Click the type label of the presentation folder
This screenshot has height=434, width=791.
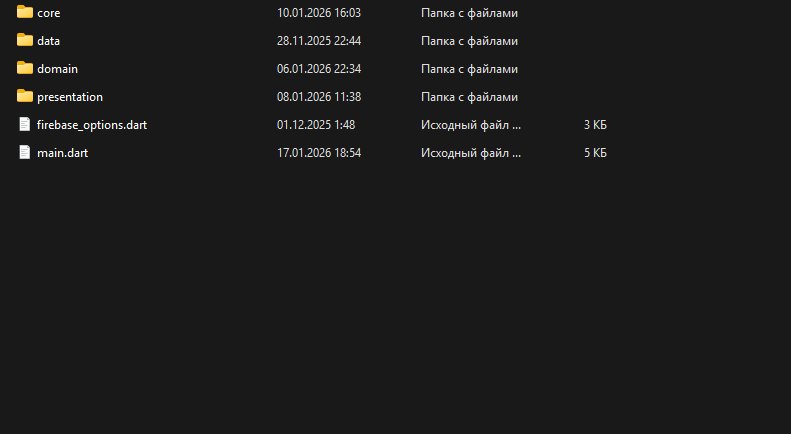click(x=469, y=97)
